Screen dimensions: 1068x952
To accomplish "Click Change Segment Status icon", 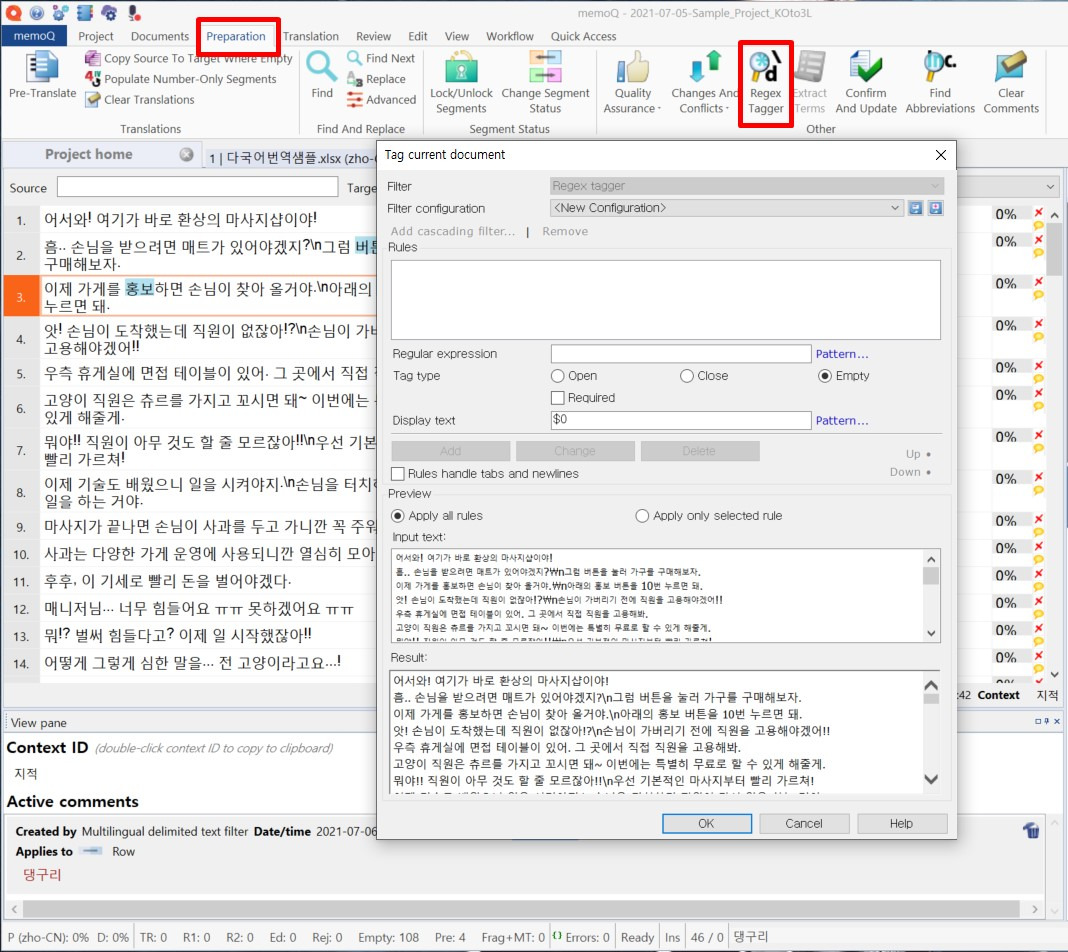I will (x=546, y=67).
